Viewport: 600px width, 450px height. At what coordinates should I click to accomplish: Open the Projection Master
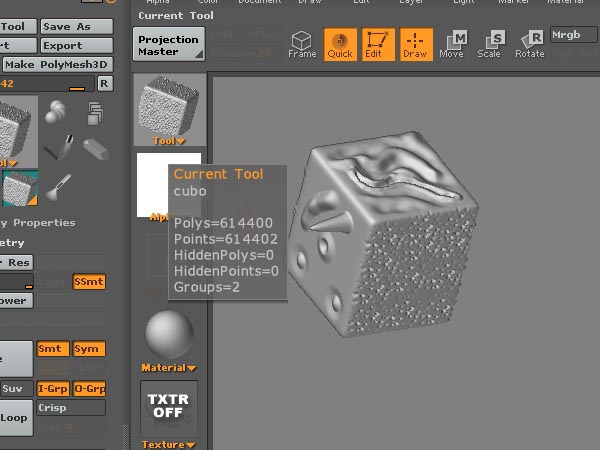(x=168, y=44)
